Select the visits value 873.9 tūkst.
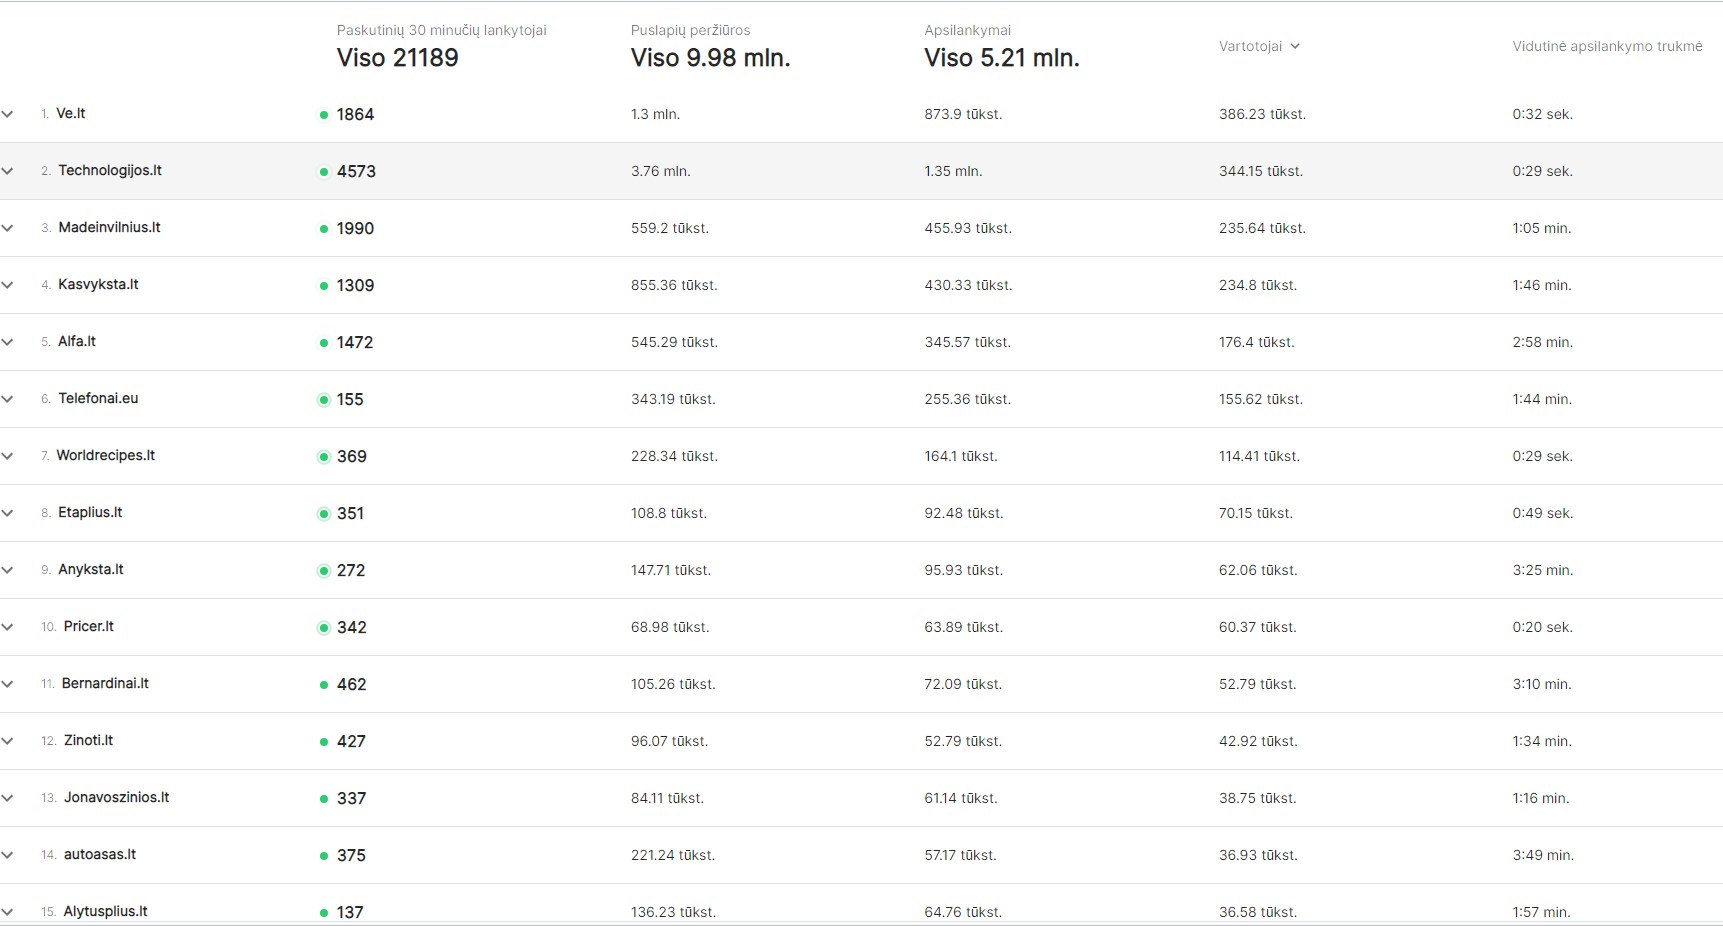Viewport: 1723px width, 926px height. tap(963, 114)
